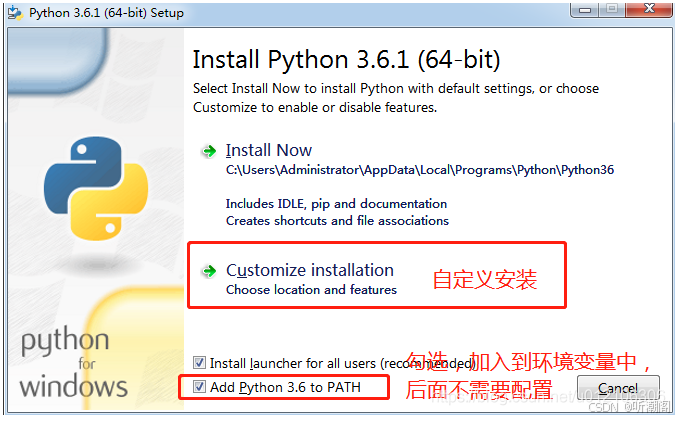Toggle Add Python 3.6 to PATH checkbox
679x421 pixels.
199,386
